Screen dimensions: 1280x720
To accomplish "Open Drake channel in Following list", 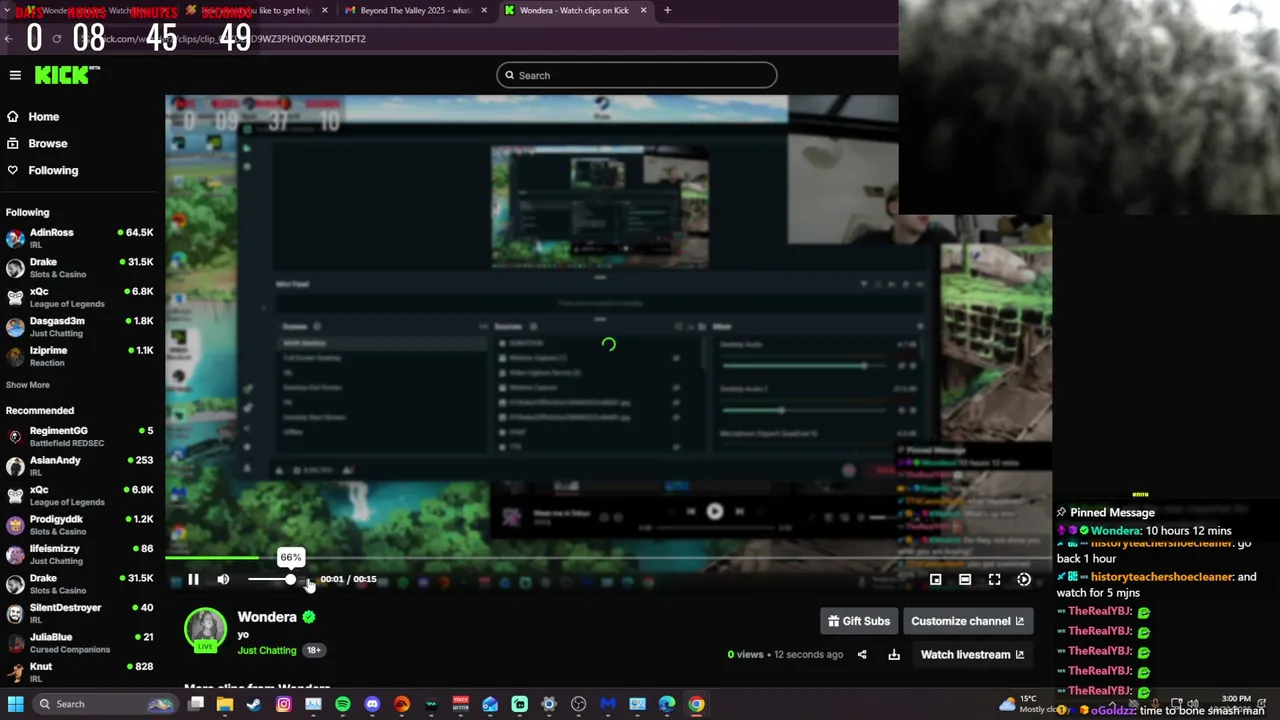I will [x=80, y=268].
